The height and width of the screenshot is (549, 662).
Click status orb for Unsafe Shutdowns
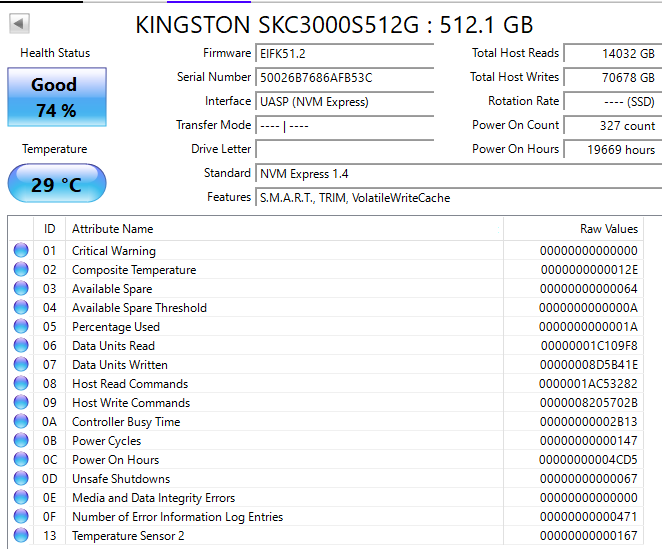[21, 478]
